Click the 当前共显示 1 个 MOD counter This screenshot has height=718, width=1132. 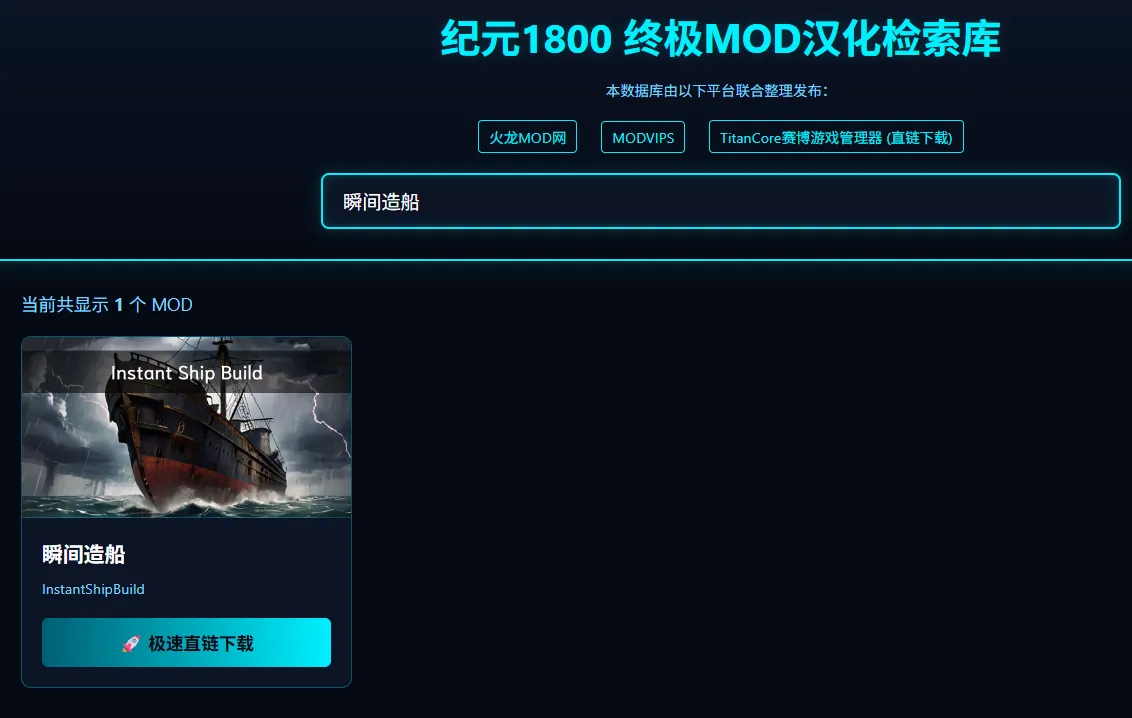click(x=107, y=305)
